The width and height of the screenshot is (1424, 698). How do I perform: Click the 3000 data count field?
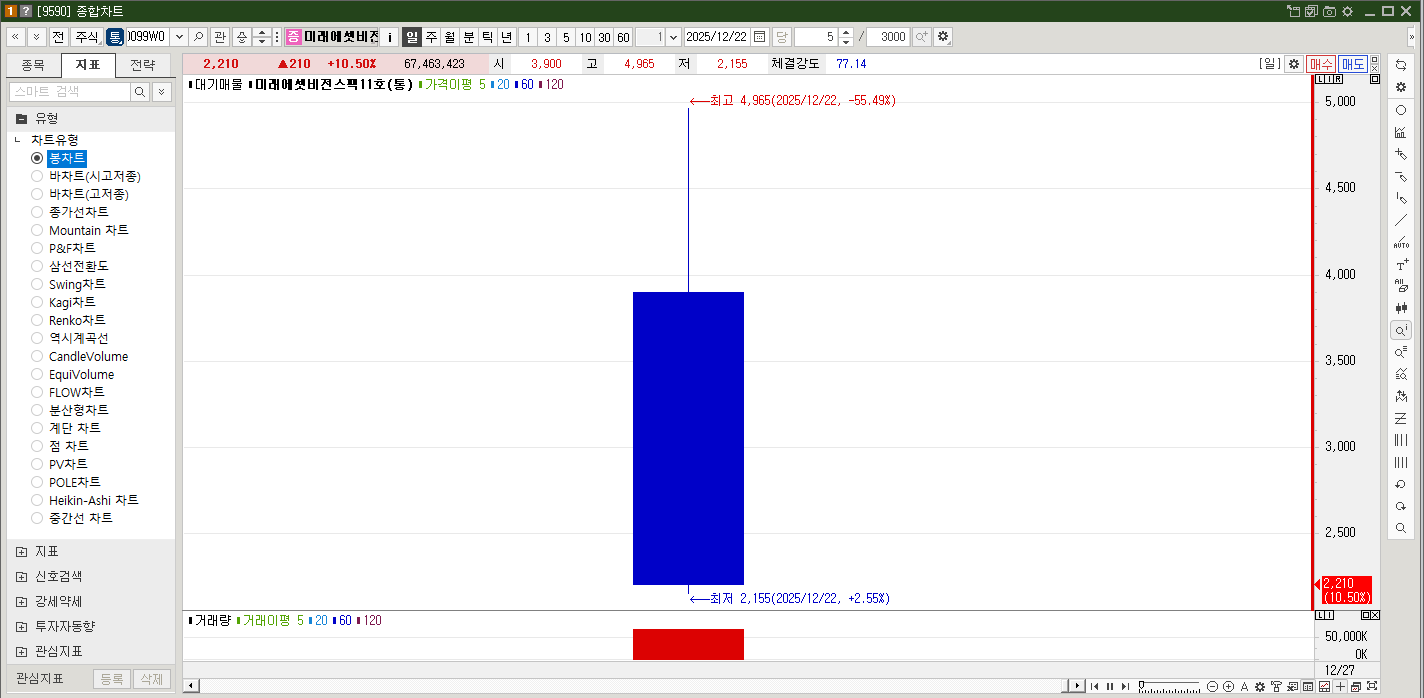888,37
